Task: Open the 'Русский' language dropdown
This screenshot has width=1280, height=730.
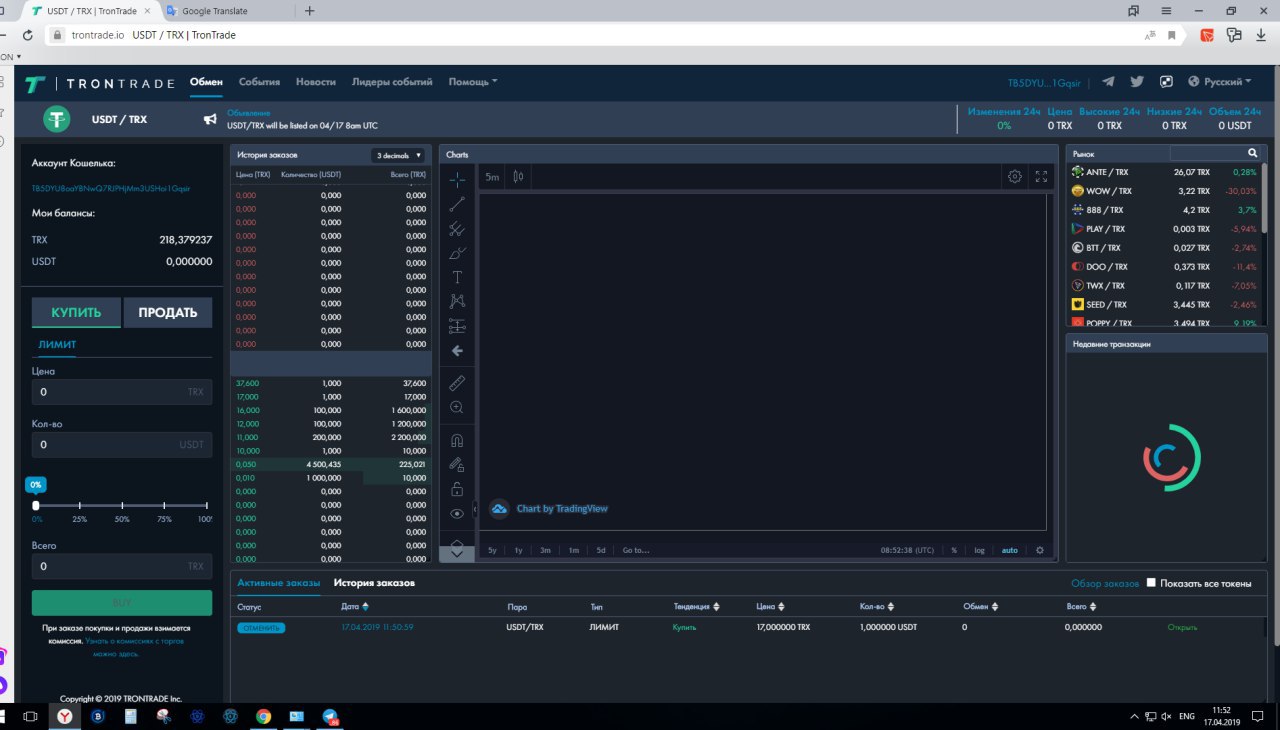Action: (x=1219, y=82)
